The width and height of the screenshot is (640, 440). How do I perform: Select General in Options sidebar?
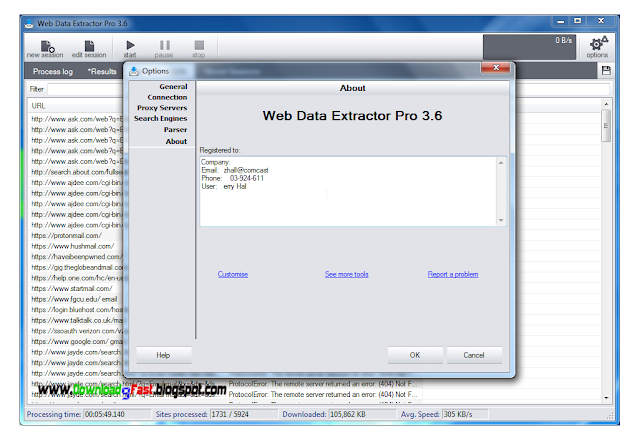(x=173, y=87)
